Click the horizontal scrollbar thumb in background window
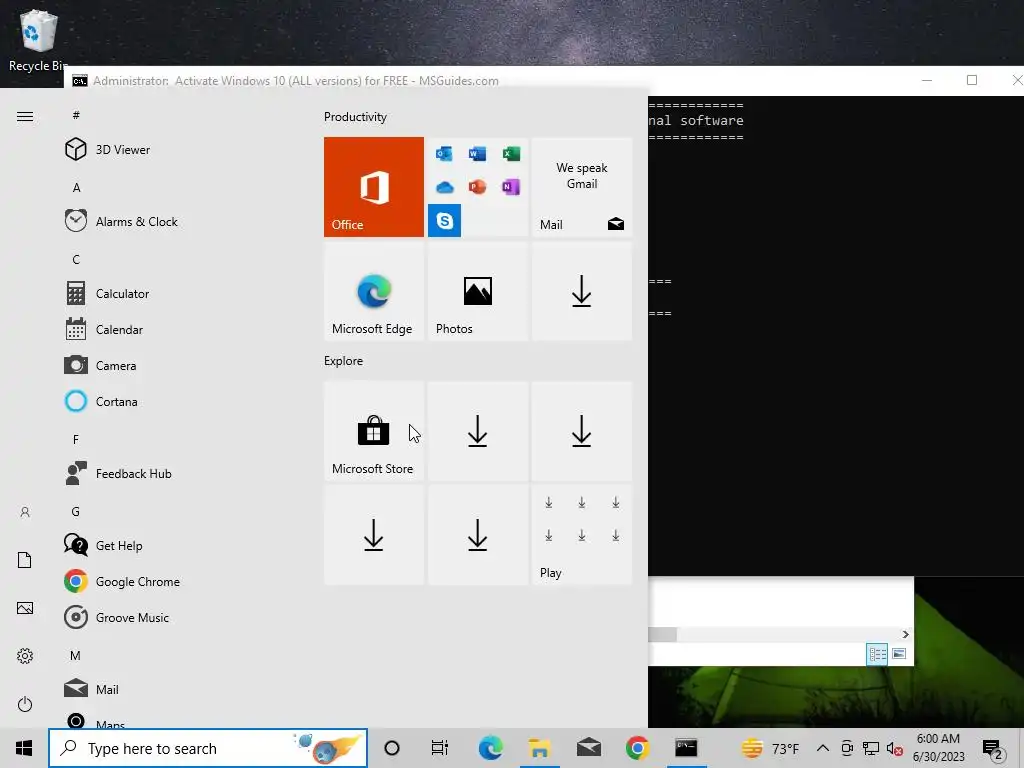Screen dimensions: 1024x768 (x=662, y=634)
